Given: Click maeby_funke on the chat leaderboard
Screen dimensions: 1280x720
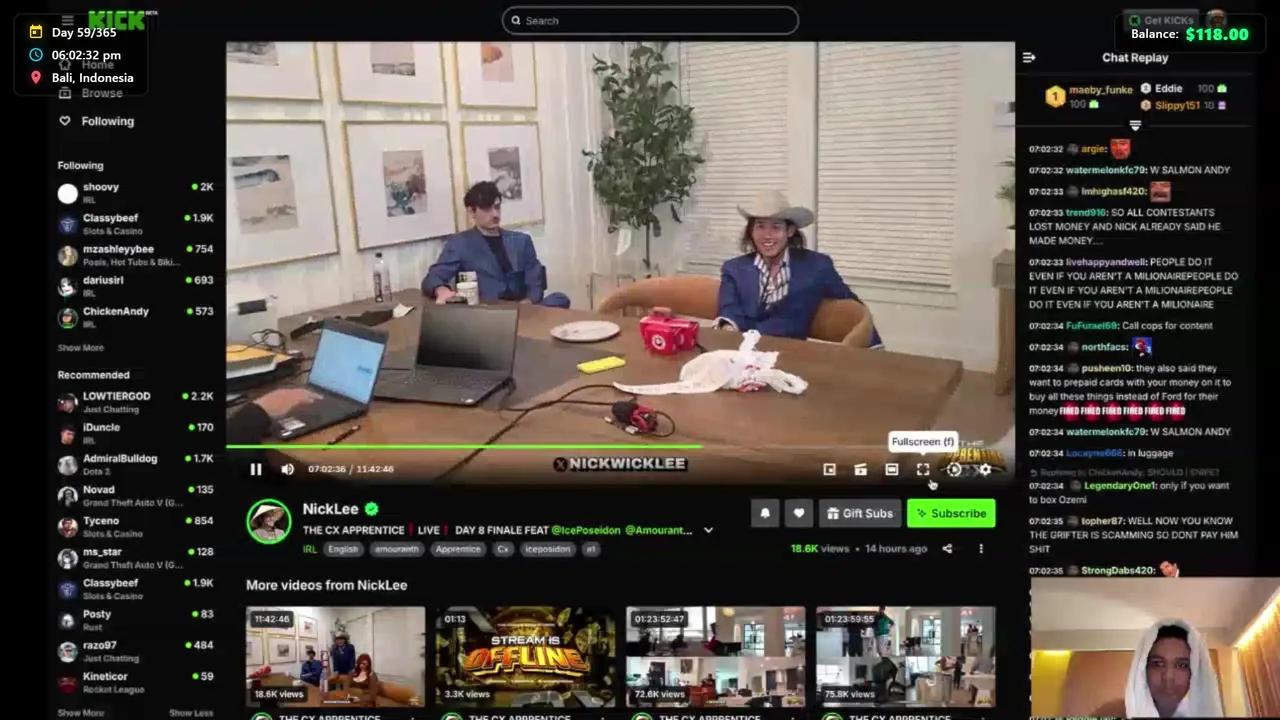Looking at the screenshot, I should click(1100, 89).
